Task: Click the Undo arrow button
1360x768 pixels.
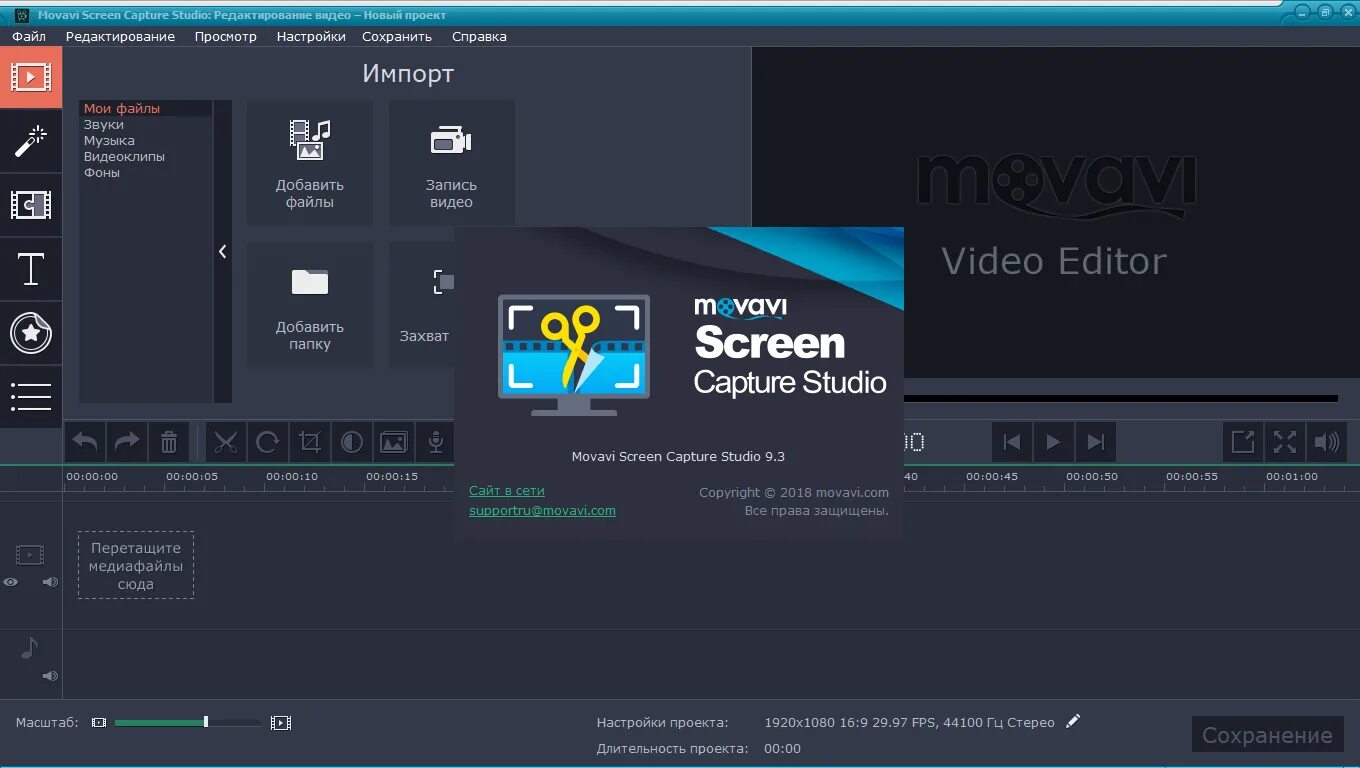Action: click(x=86, y=442)
